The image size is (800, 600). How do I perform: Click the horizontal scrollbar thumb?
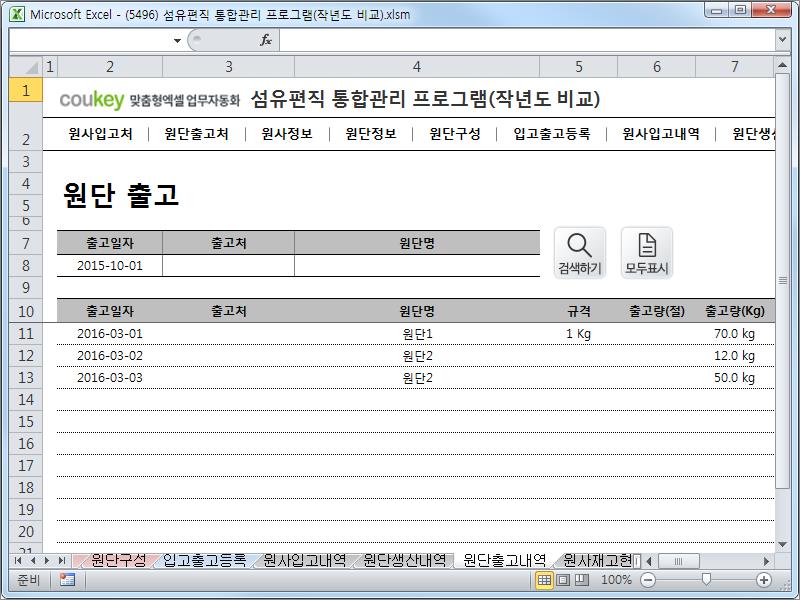[x=679, y=561]
